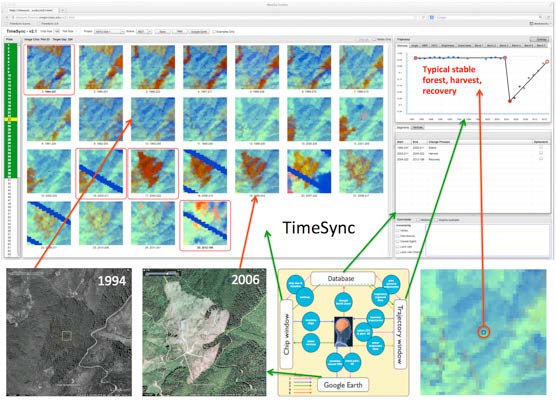This screenshot has height=401, width=556.
Task: Select the open TimeSync browser tab
Action: coord(33,10)
